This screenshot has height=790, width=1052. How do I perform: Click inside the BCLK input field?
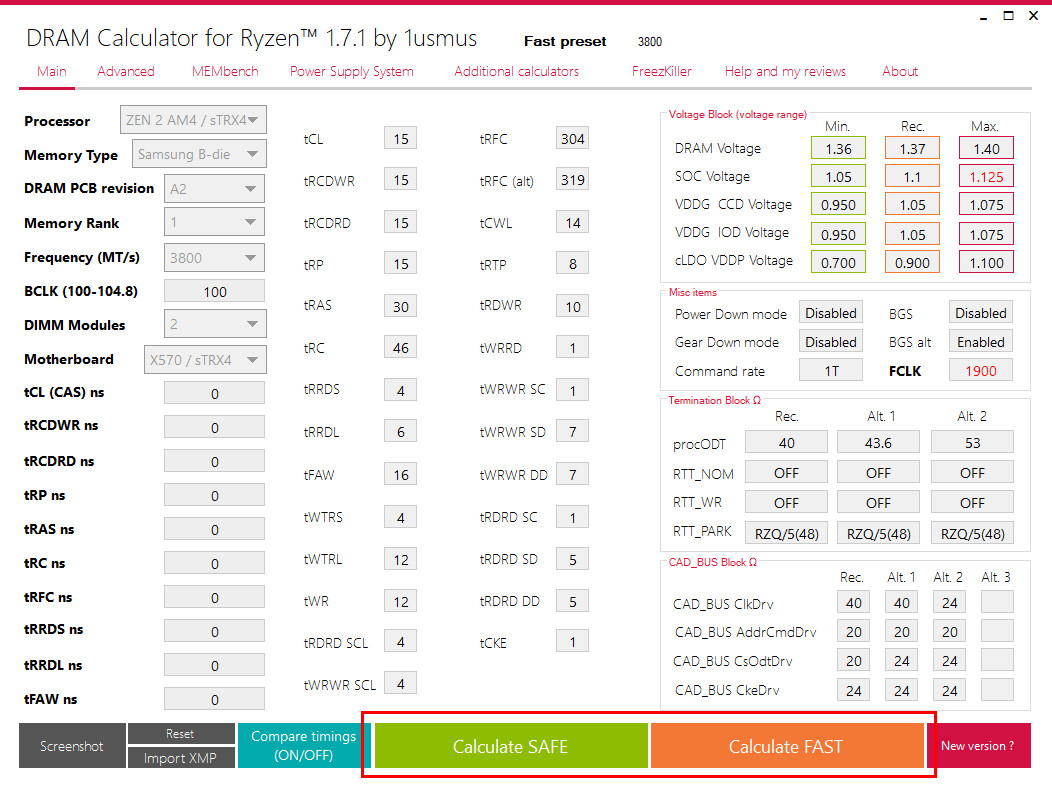click(x=214, y=291)
